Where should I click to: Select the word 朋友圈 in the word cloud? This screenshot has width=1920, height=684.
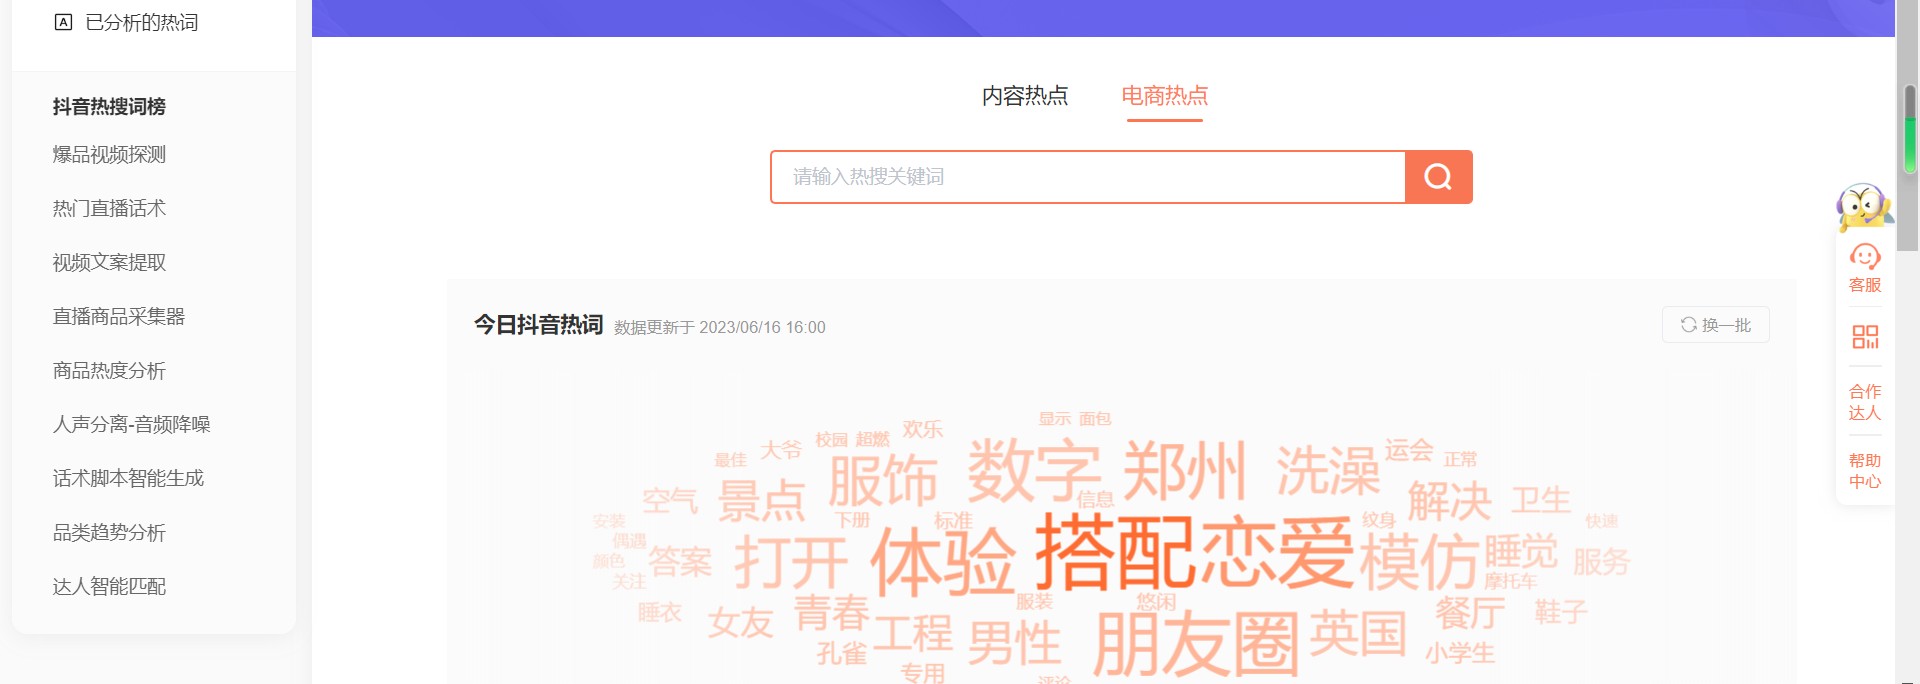coord(1196,643)
